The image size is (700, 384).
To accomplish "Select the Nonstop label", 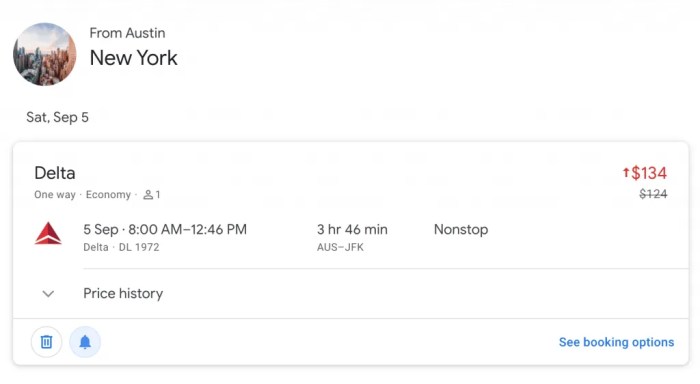I will tap(461, 230).
